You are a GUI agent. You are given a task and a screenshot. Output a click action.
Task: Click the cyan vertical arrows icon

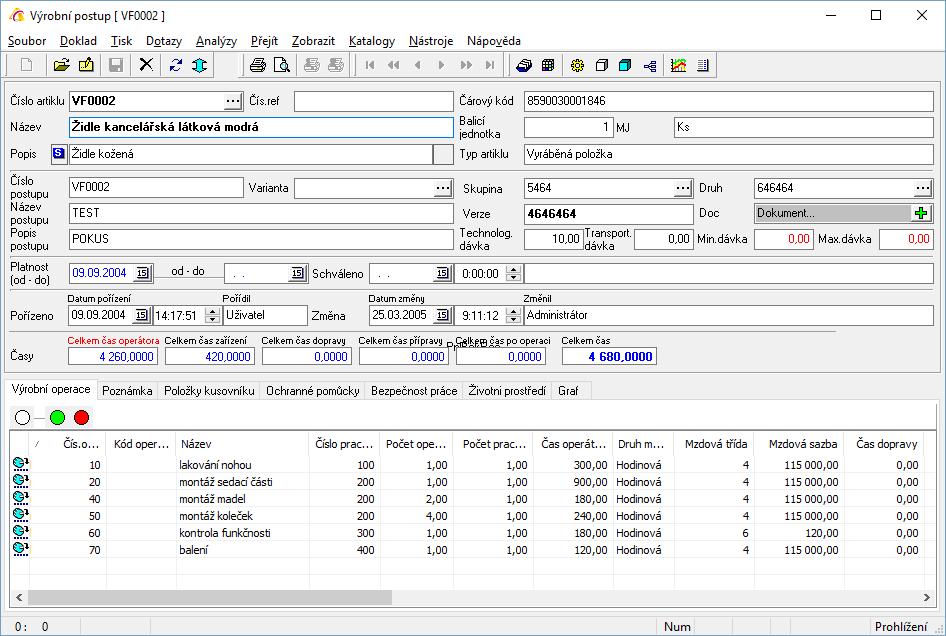point(200,65)
